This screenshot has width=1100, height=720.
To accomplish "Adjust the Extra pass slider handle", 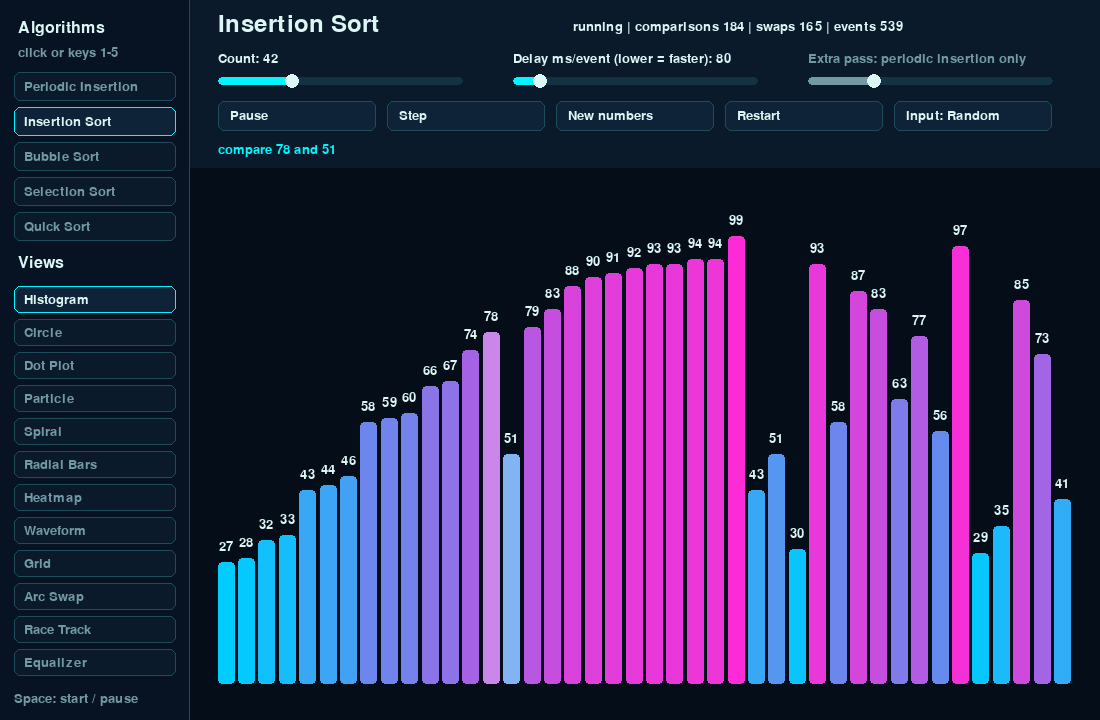I will click(873, 81).
